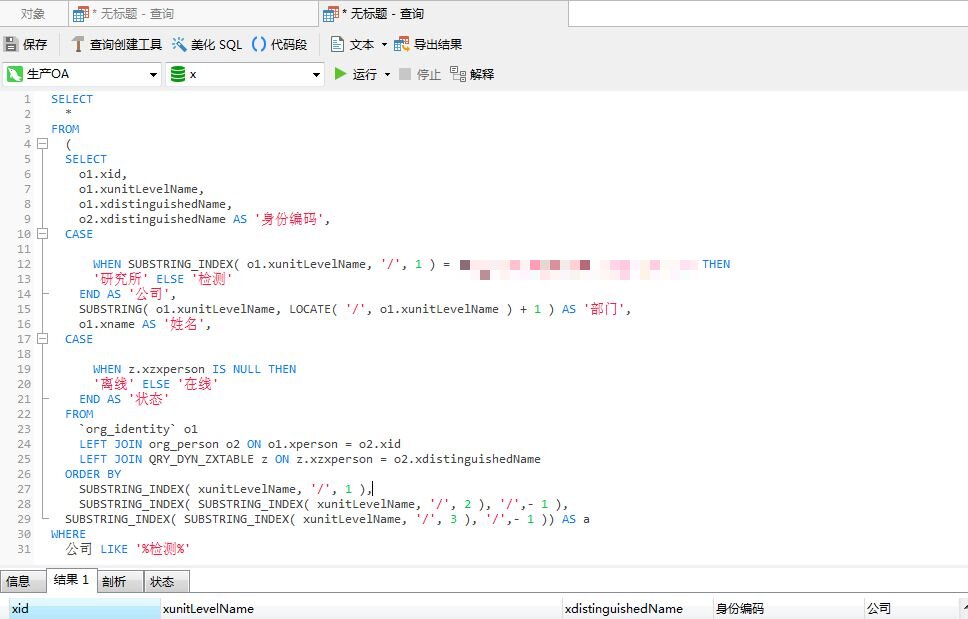Click 代码段 code snippet button
This screenshot has width=968, height=619.
280,44
